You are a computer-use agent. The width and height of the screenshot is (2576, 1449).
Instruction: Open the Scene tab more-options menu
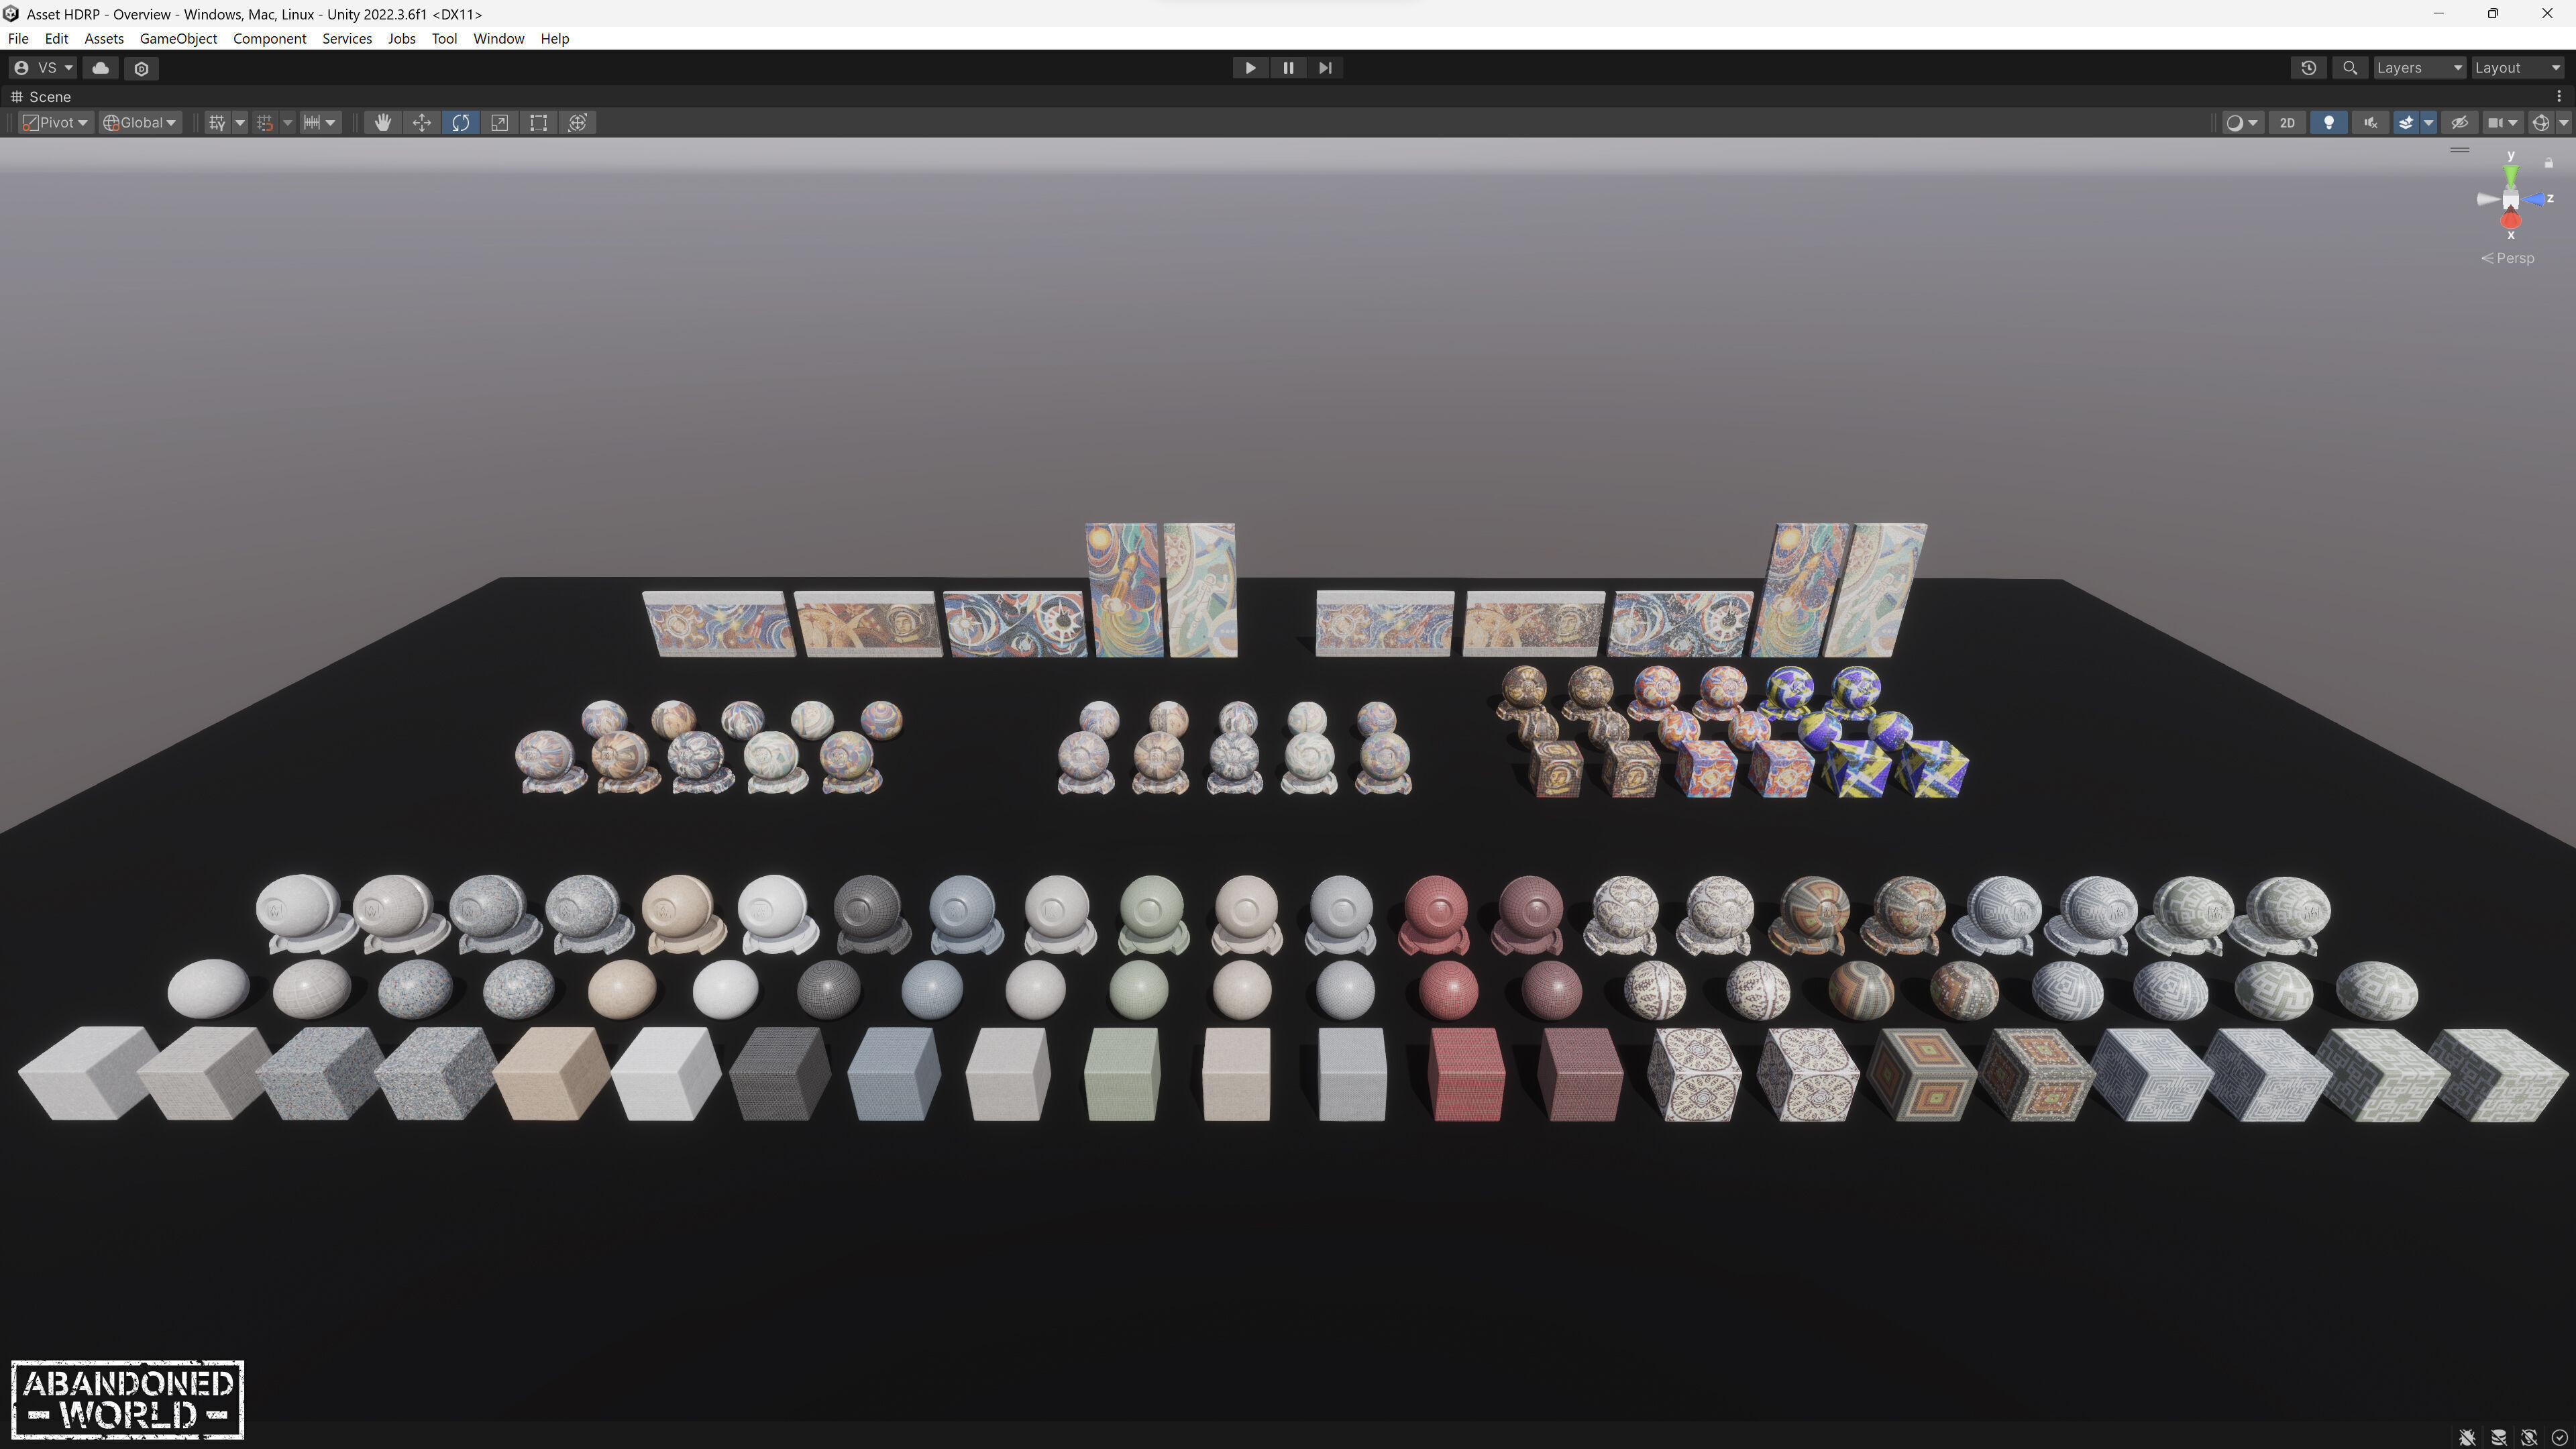click(x=2559, y=96)
